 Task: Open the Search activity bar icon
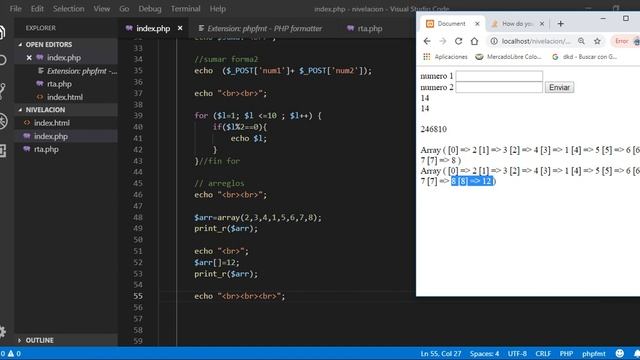[2, 60]
